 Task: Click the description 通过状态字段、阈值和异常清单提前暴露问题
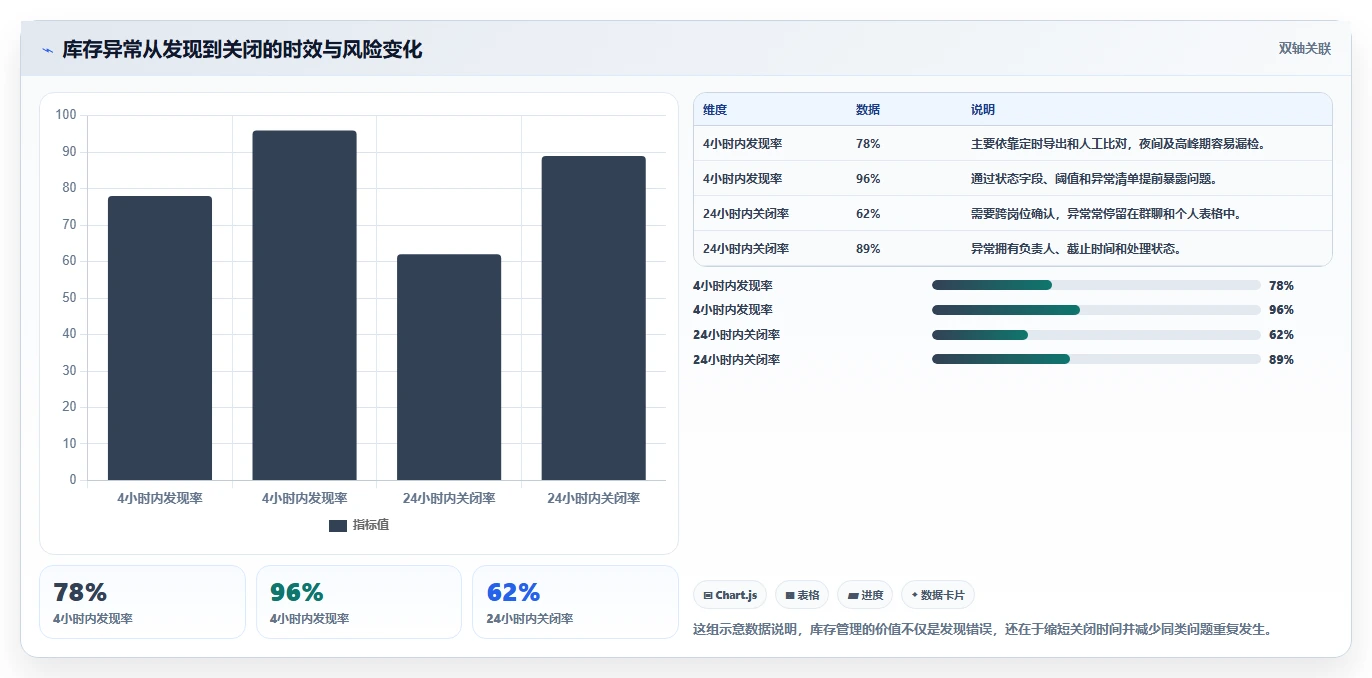pyautogui.click(x=1094, y=179)
